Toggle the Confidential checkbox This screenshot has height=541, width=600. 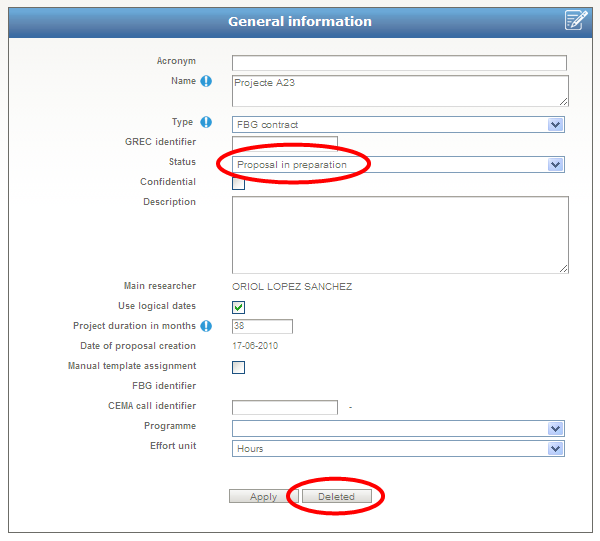(x=238, y=183)
